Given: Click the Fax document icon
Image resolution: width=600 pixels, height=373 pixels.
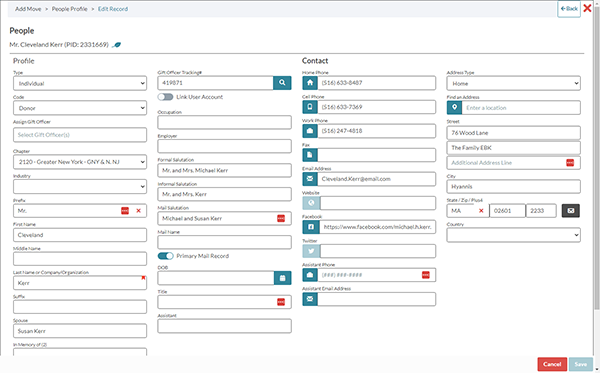Looking at the screenshot, I should click(x=310, y=155).
